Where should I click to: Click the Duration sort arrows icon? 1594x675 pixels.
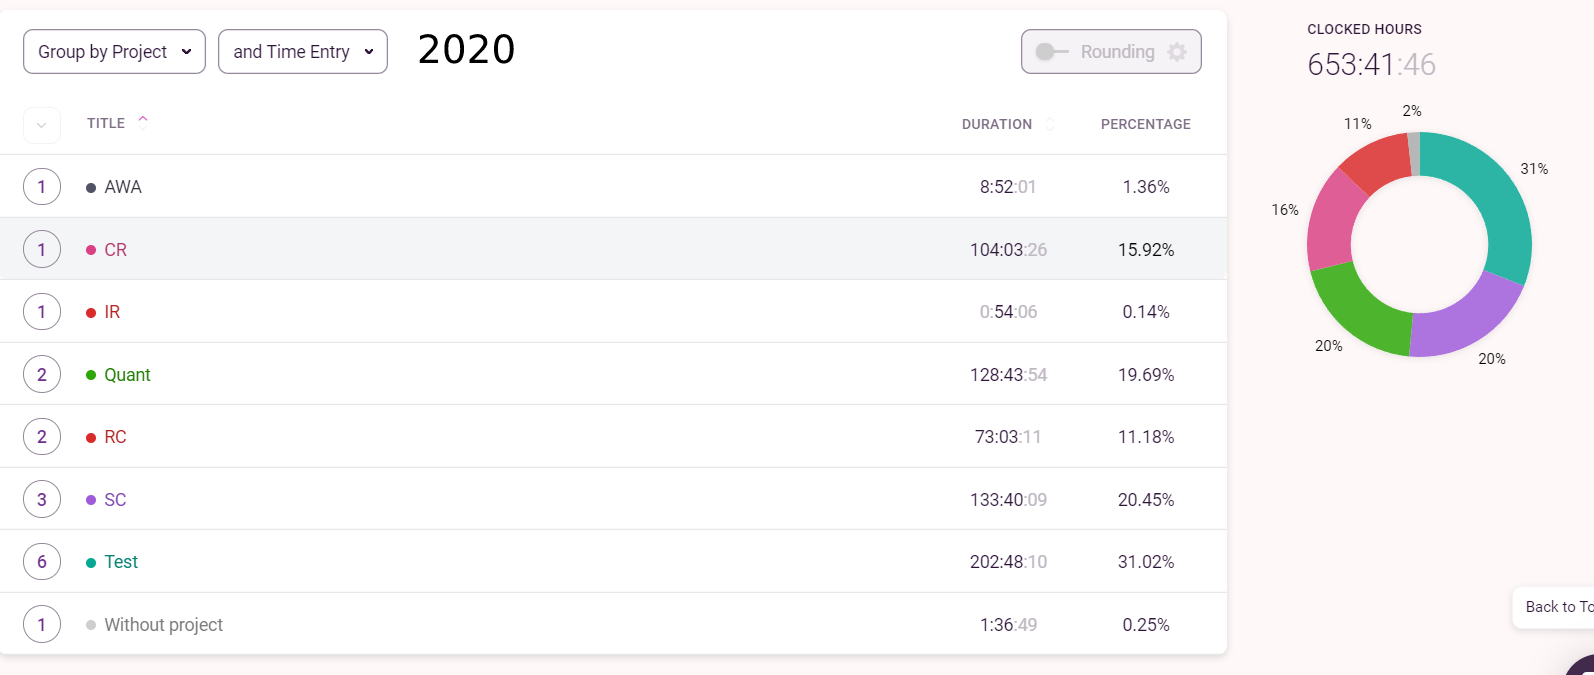(1050, 124)
